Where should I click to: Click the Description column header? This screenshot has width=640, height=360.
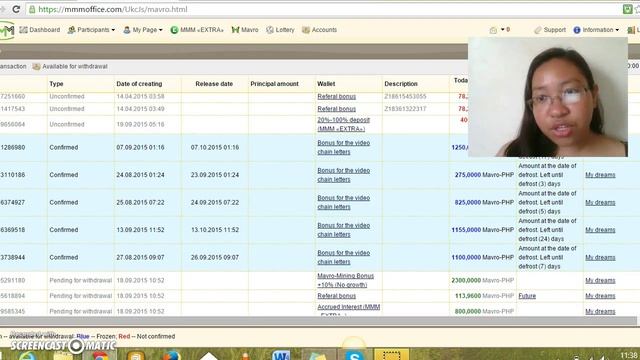tap(401, 84)
